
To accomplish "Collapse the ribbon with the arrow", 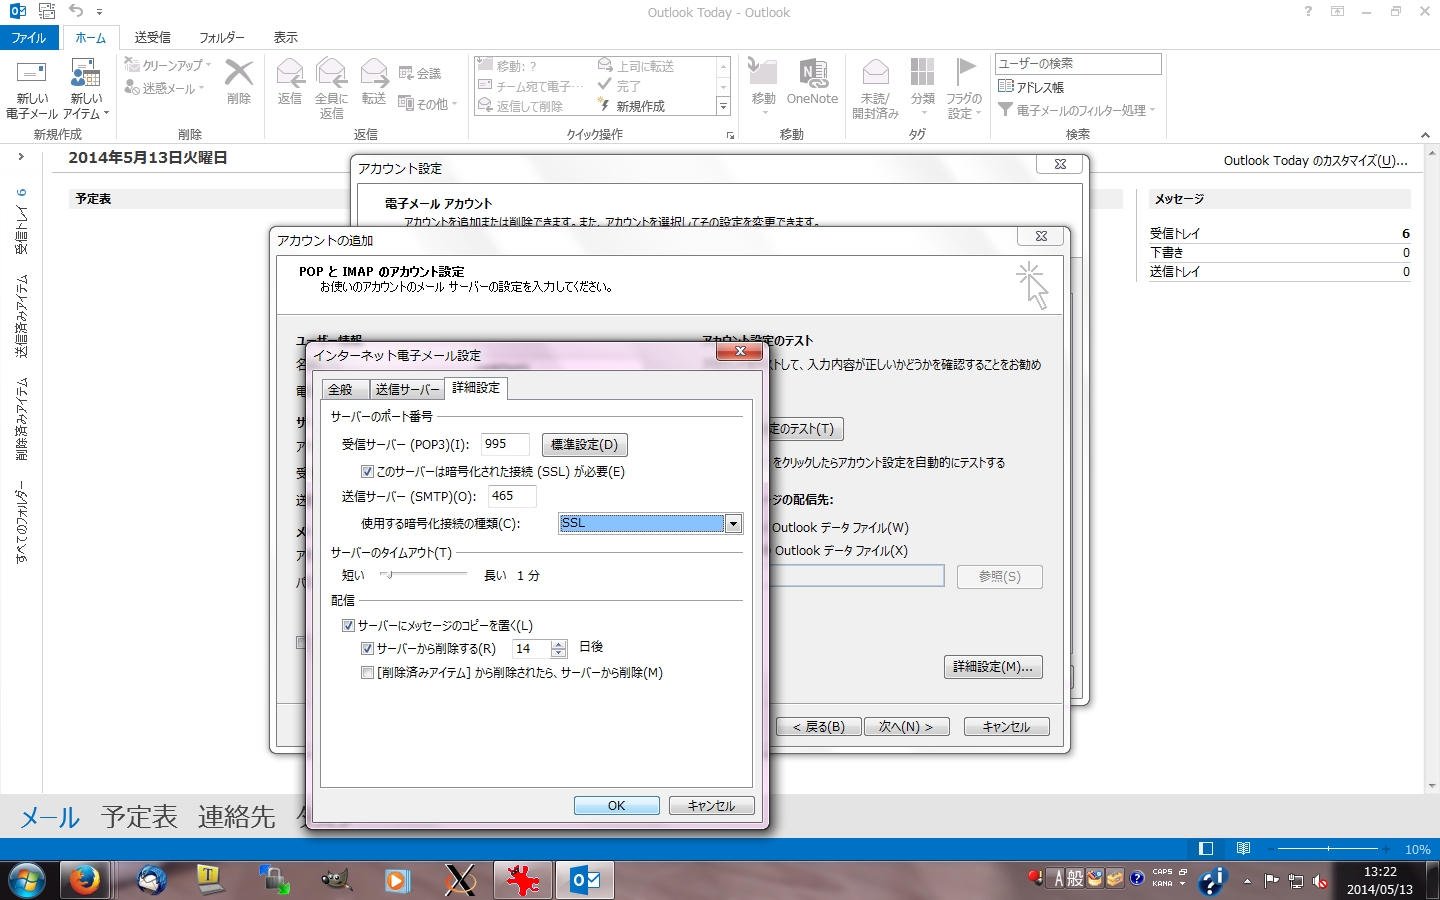I will [x=1425, y=135].
